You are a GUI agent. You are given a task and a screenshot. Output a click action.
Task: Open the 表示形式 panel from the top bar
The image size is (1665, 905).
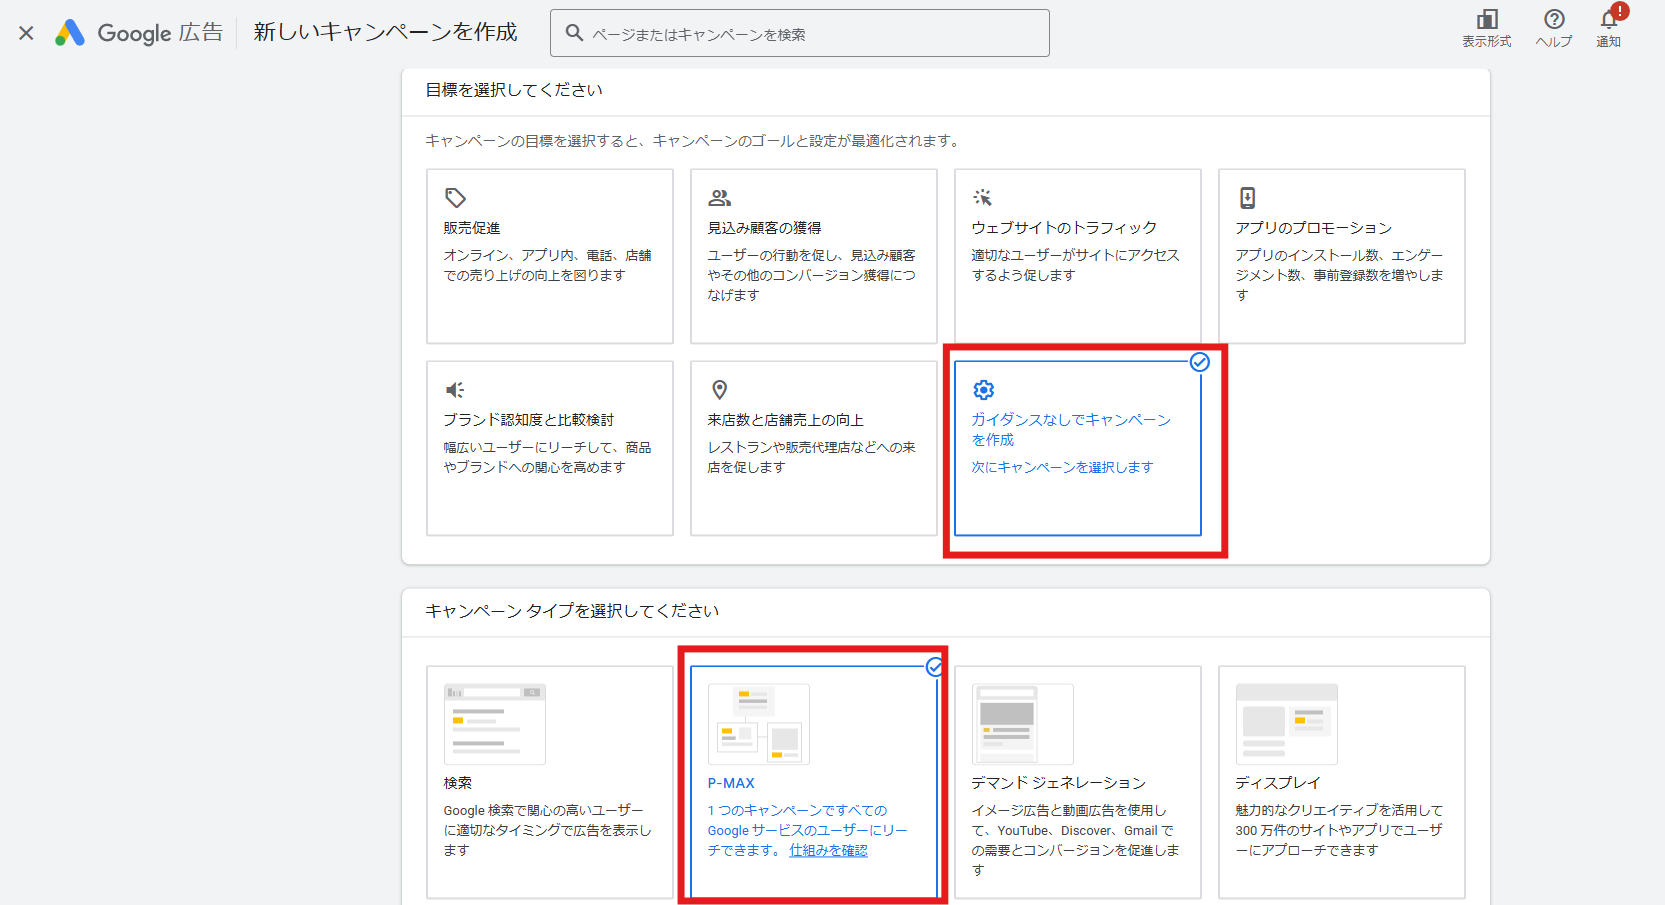[1488, 26]
